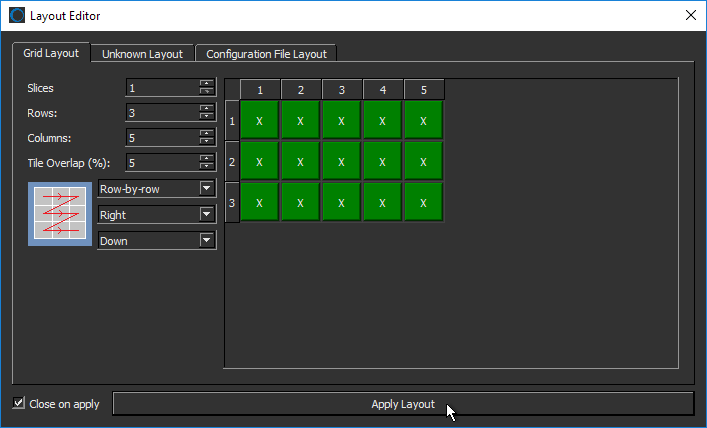This screenshot has width=707, height=428.
Task: Toggle the Close on apply checkbox
Action: [19, 403]
